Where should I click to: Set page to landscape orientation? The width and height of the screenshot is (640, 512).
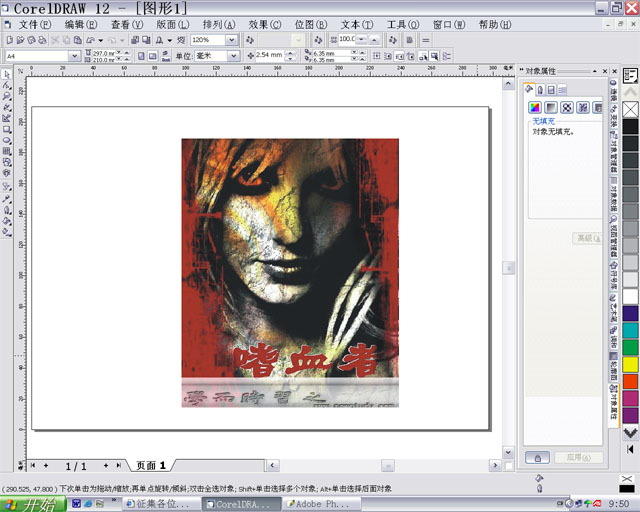pyautogui.click(x=152, y=56)
